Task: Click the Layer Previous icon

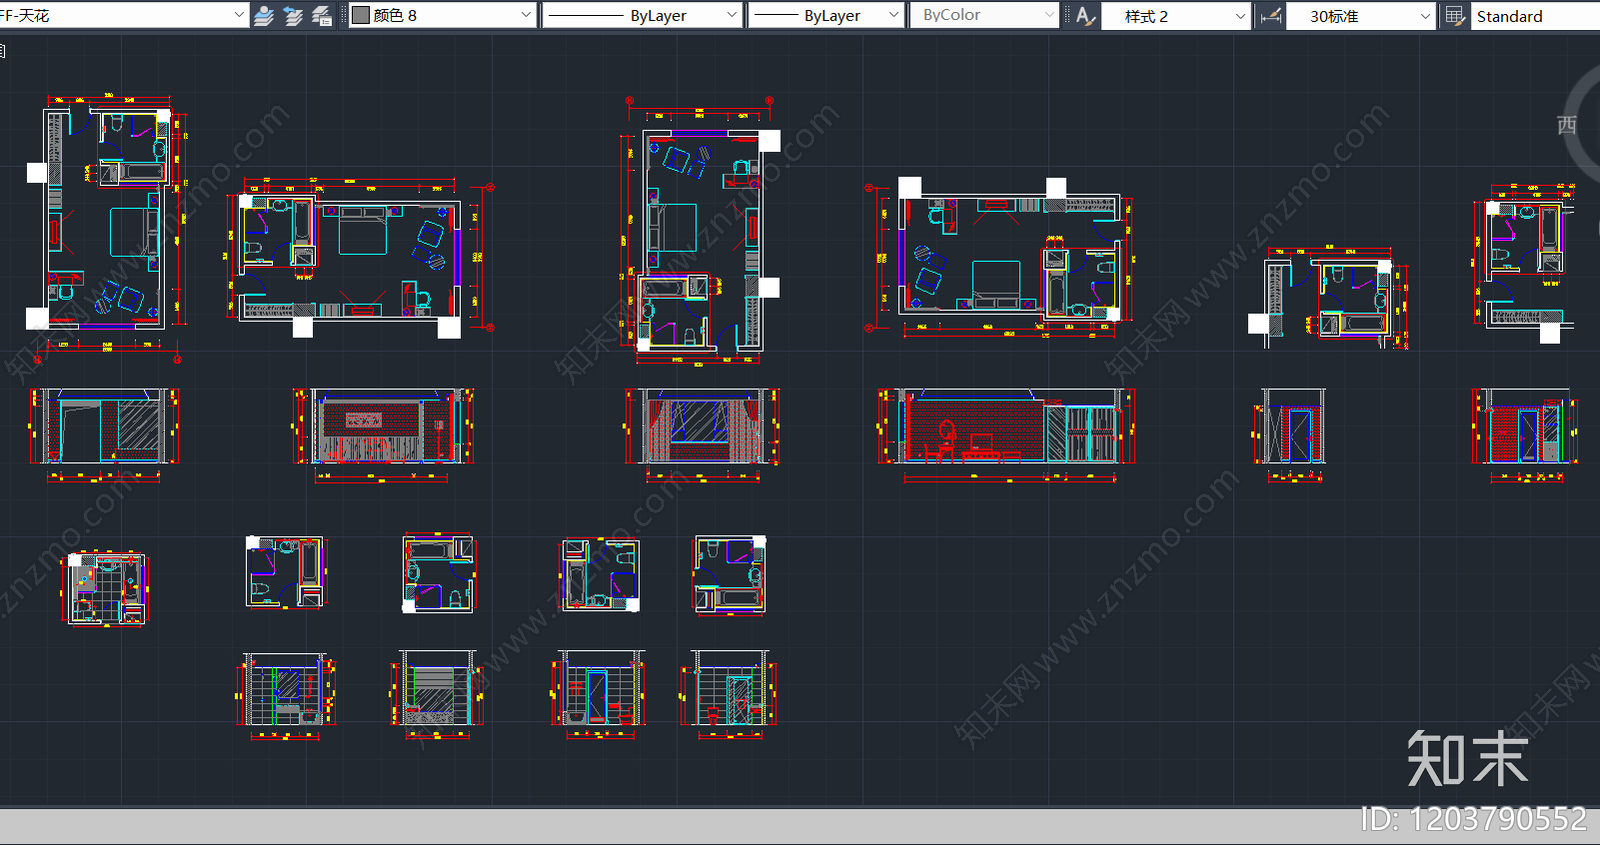Action: (293, 16)
